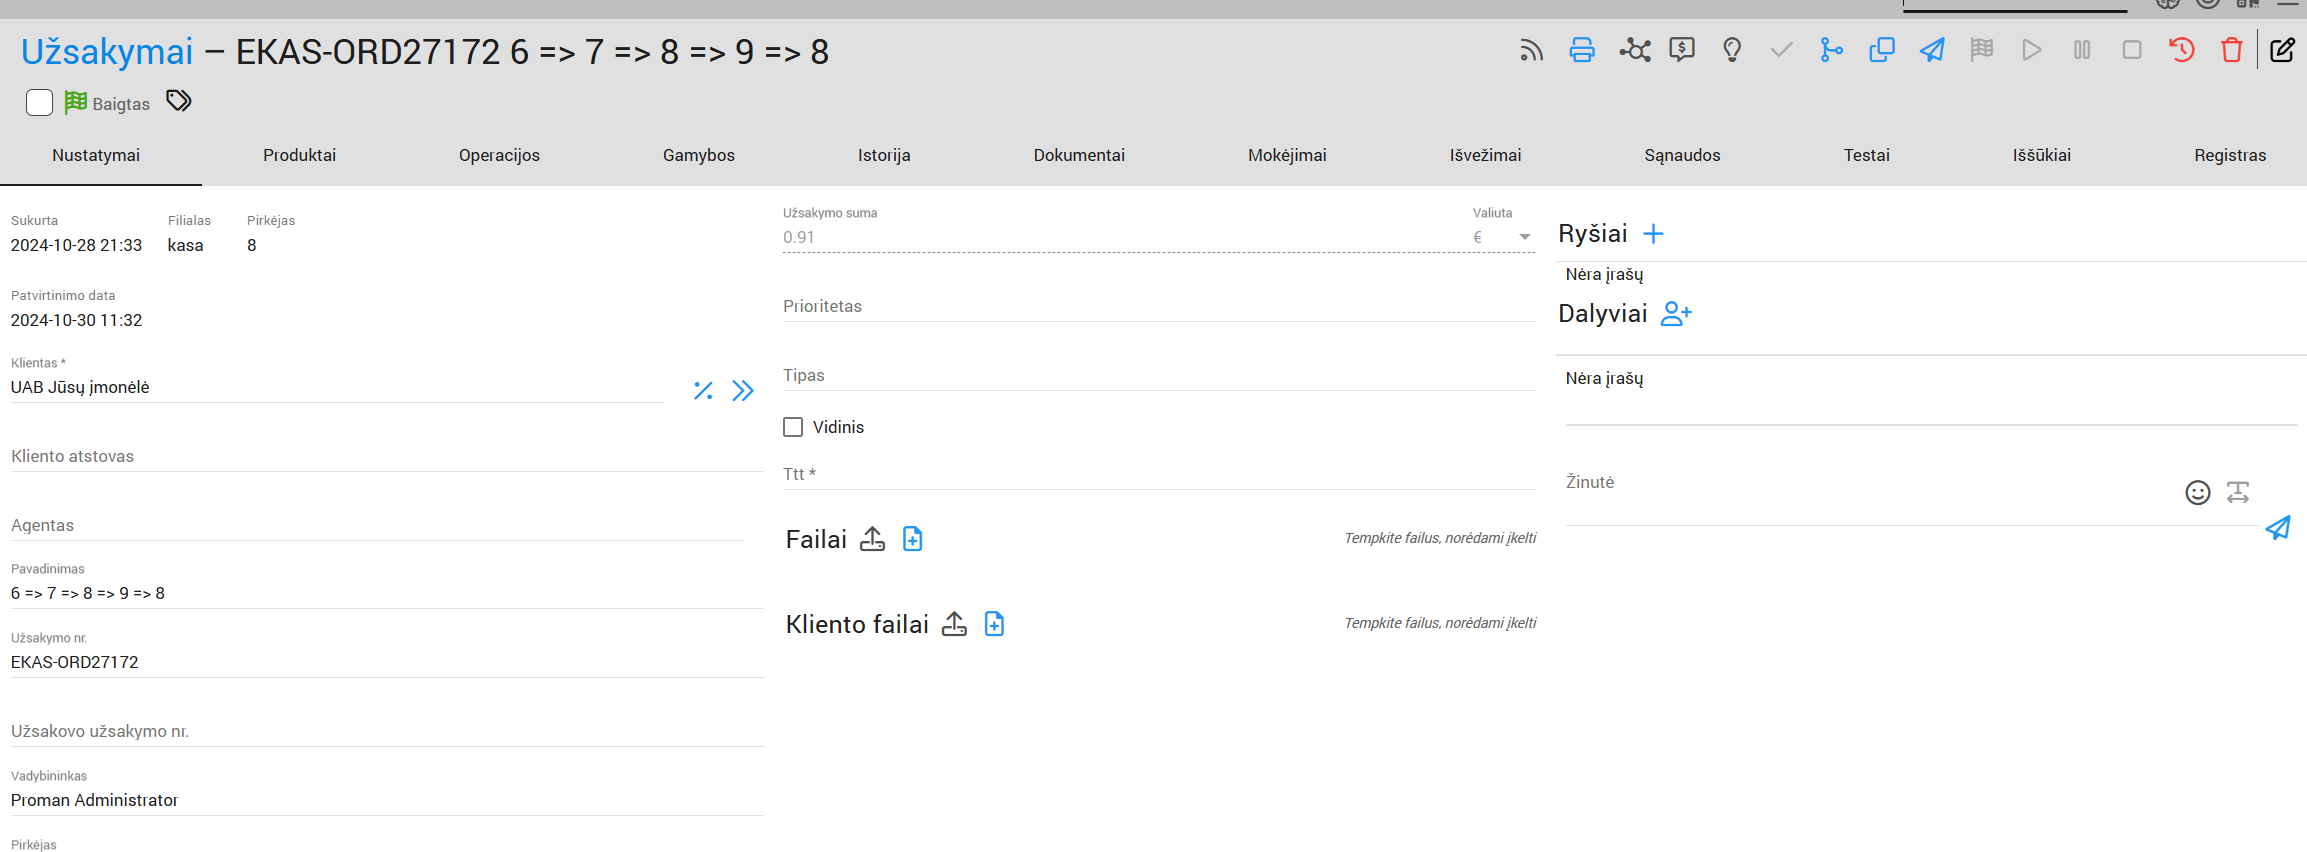
Task: Go to Užsakymai orders list link
Action: pyautogui.click(x=107, y=52)
